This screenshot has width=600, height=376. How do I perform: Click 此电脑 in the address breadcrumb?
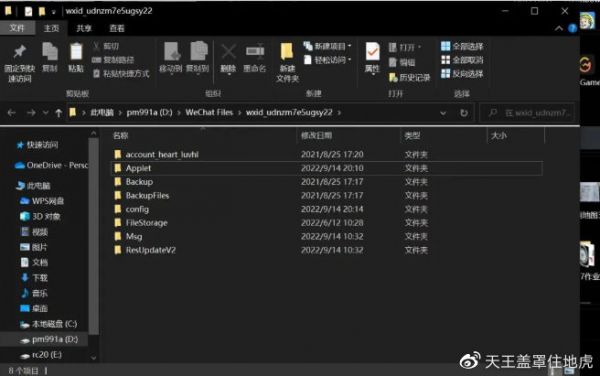point(102,112)
